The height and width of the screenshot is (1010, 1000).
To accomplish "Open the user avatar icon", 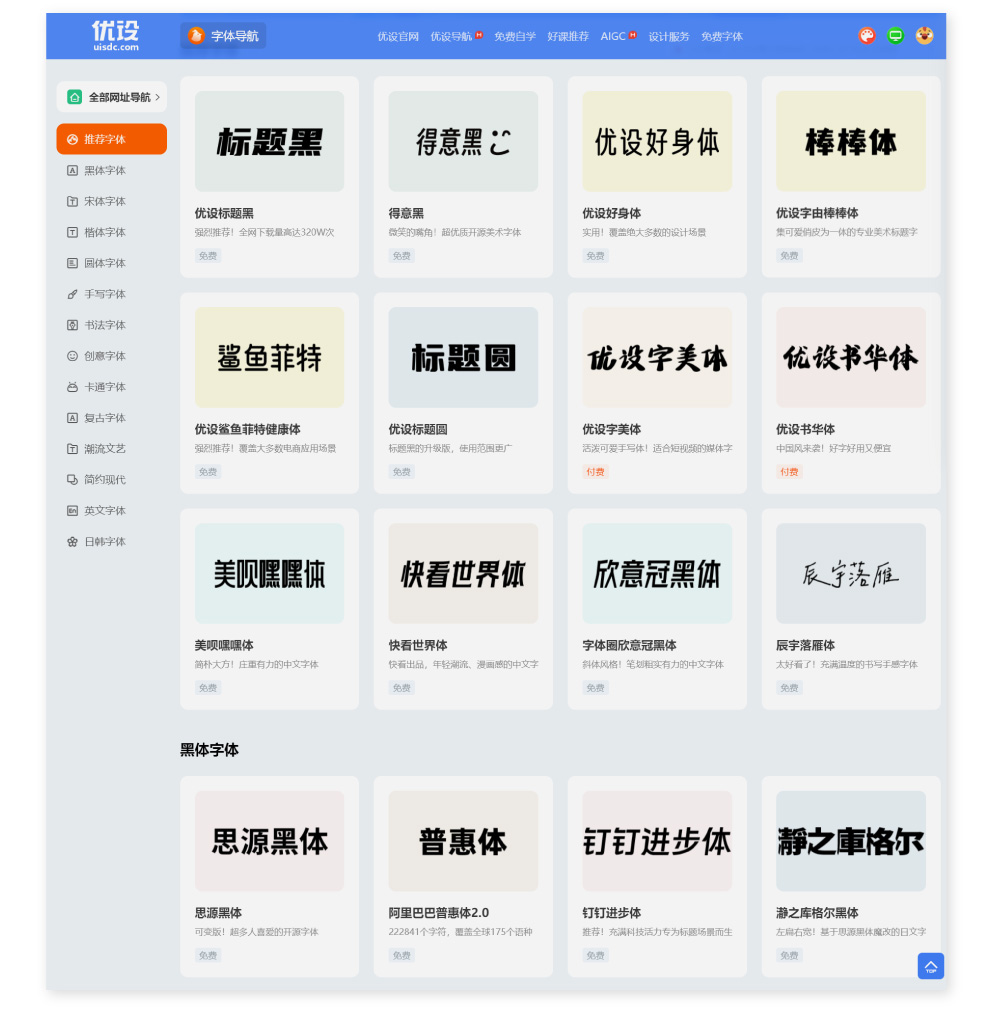I will [x=924, y=35].
